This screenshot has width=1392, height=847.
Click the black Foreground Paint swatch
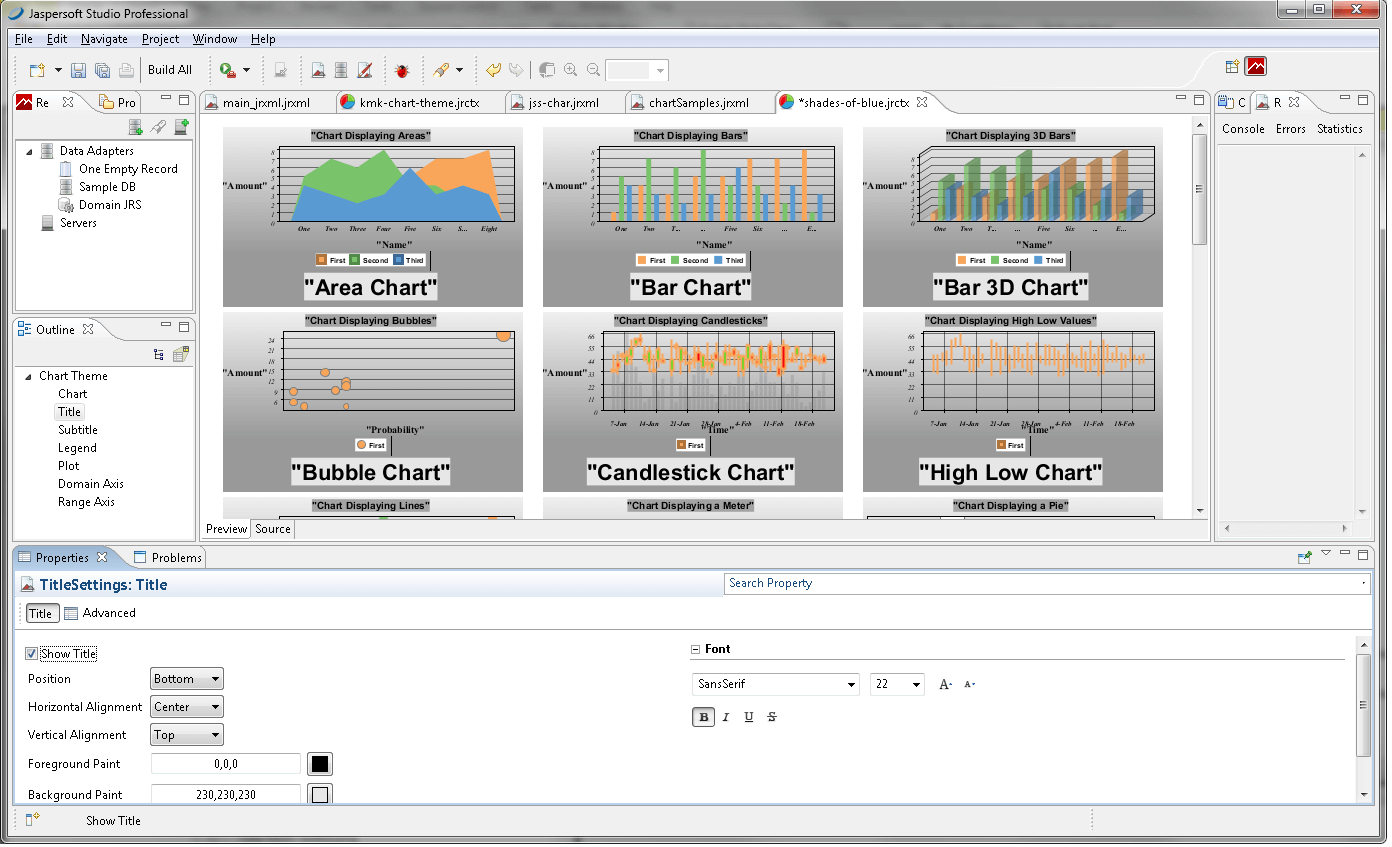coord(320,765)
